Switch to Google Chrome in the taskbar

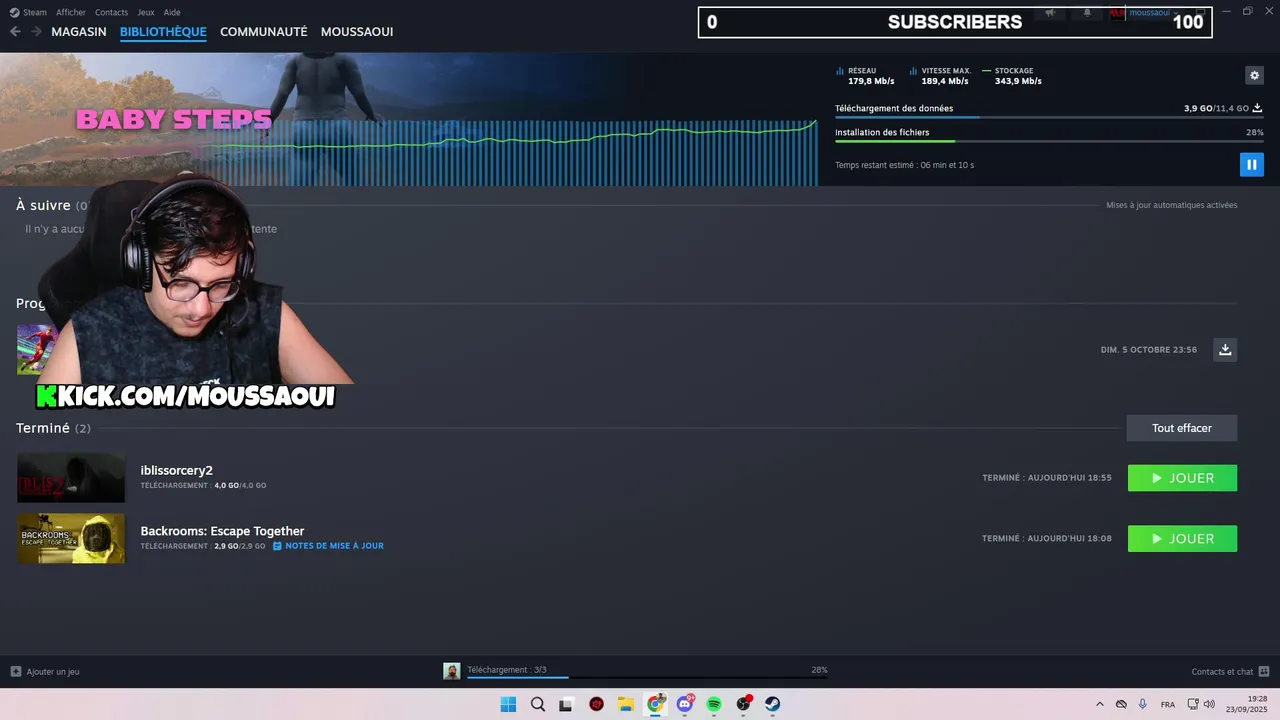[655, 704]
